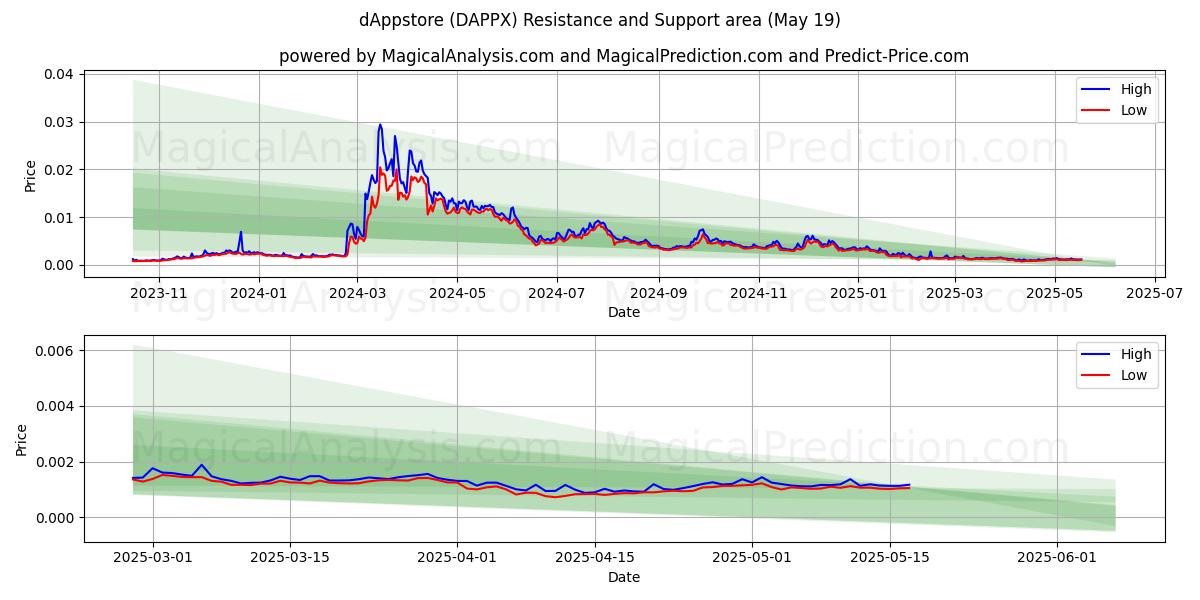Click the "2025-05-01" tick label on the bottom chart
Viewport: 1200px width, 600px height.
pyautogui.click(x=751, y=558)
